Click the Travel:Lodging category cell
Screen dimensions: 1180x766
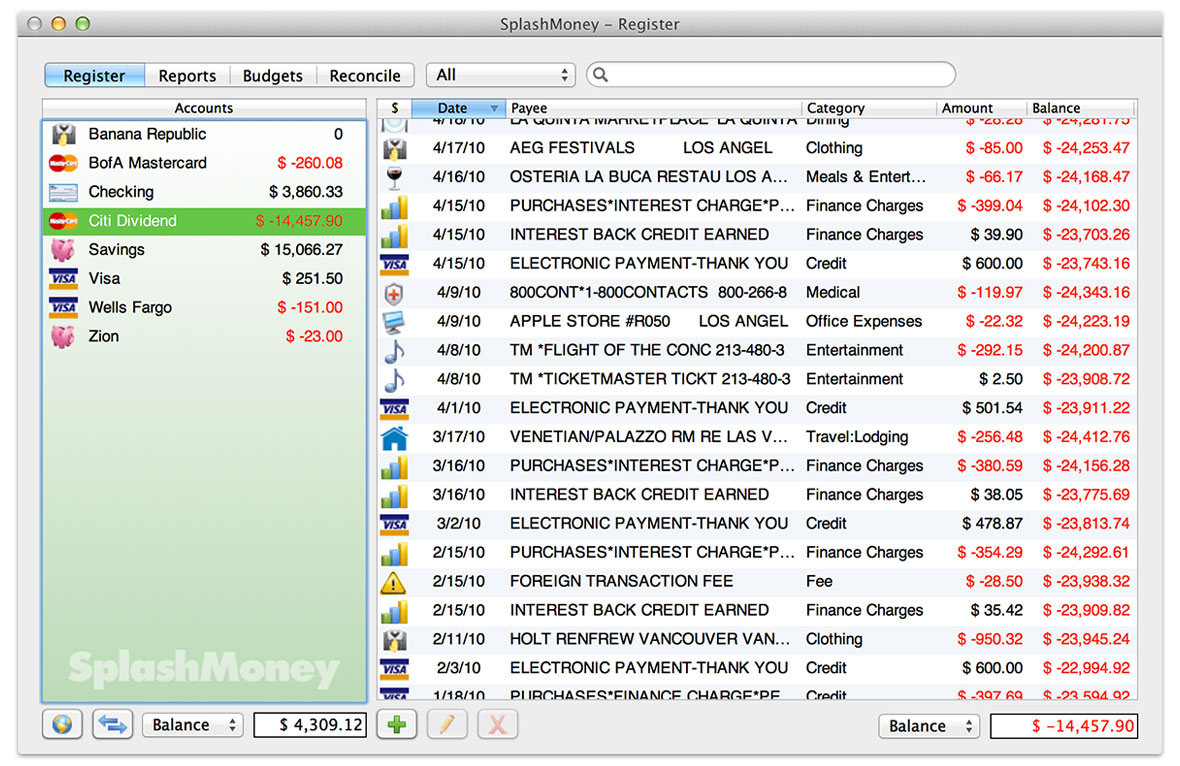tap(857, 437)
